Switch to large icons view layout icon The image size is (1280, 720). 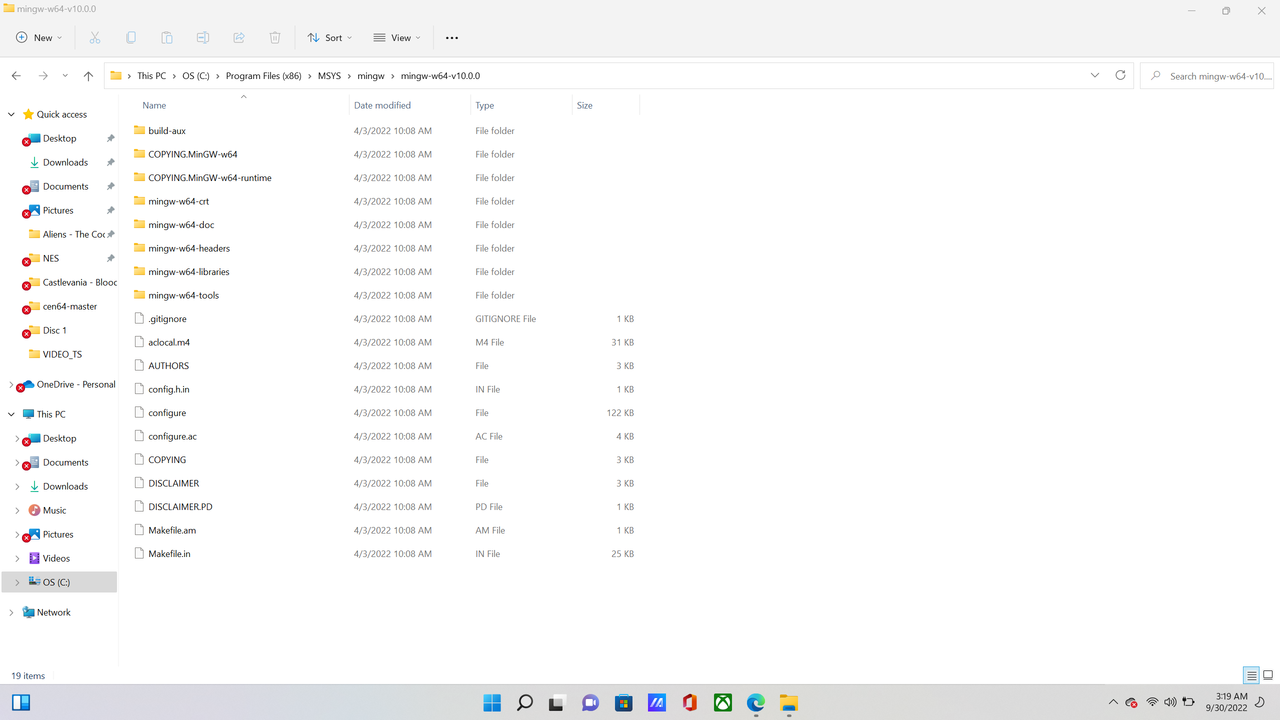click(x=1268, y=675)
